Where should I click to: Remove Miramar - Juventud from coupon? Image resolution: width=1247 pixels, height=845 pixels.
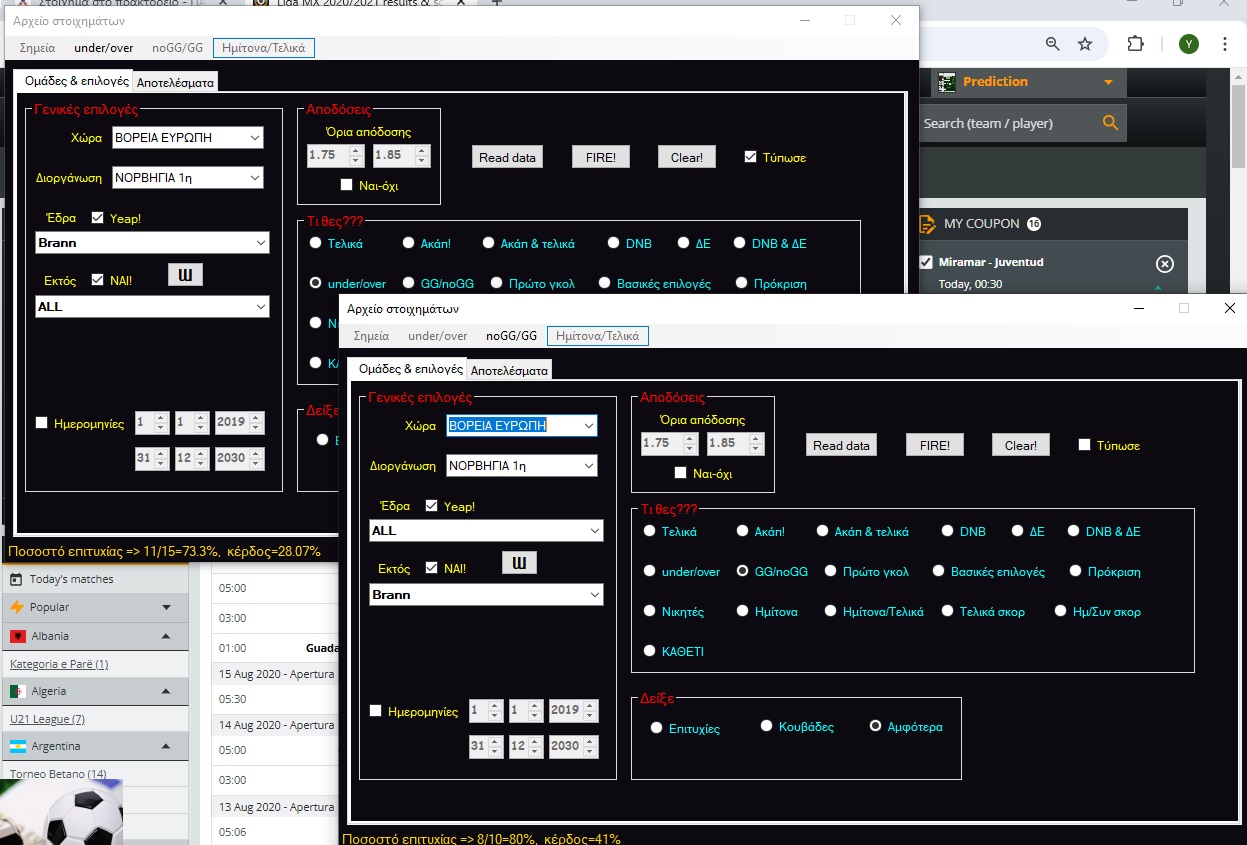pyautogui.click(x=1164, y=264)
